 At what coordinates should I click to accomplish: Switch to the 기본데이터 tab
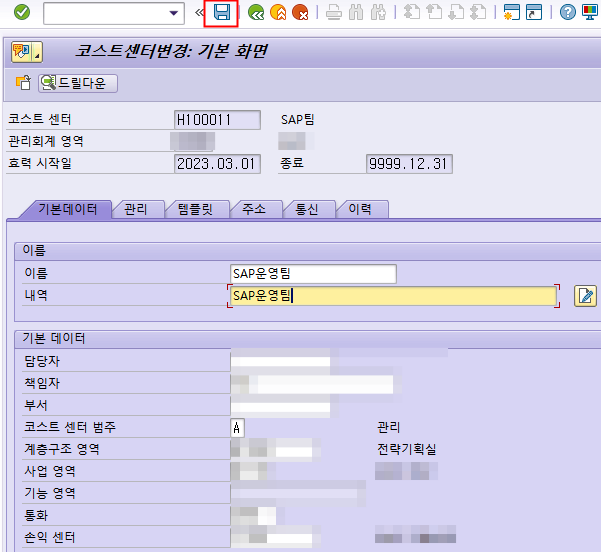tap(67, 209)
